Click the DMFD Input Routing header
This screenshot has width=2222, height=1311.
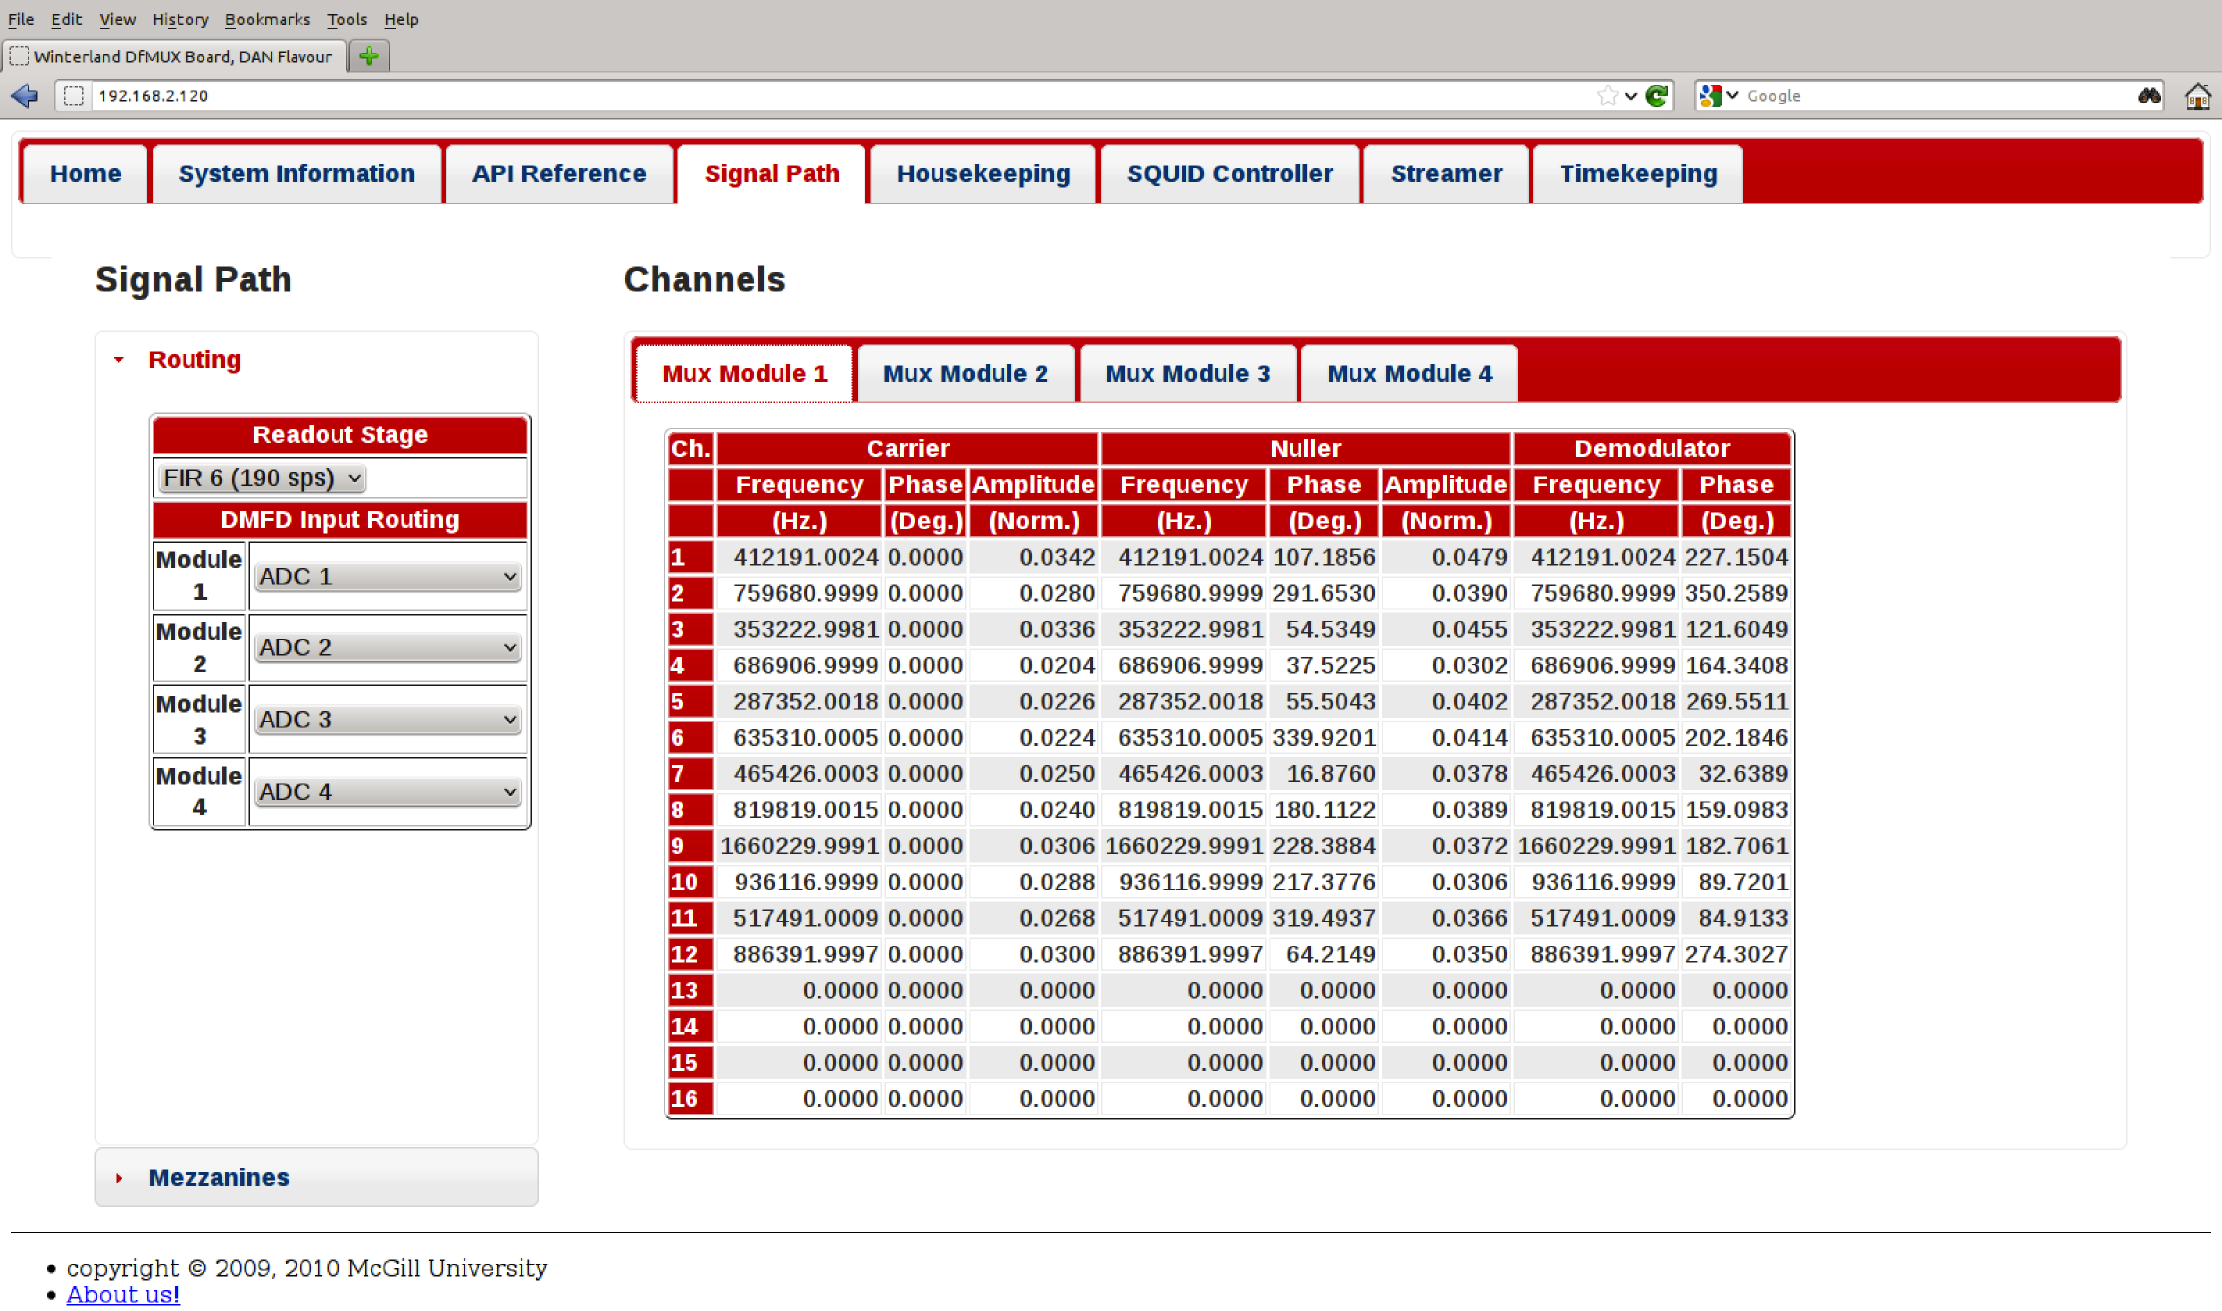[340, 520]
